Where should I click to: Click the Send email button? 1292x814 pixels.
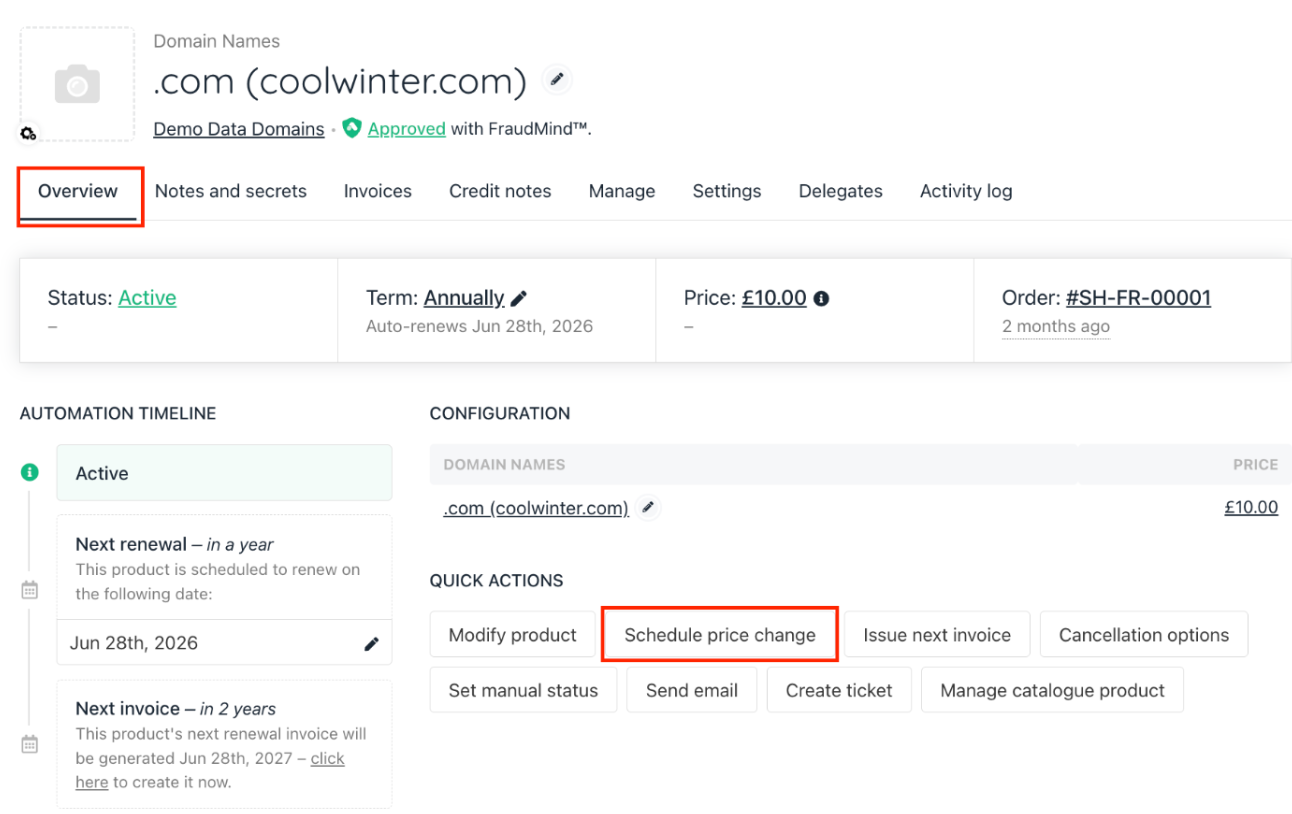point(692,690)
